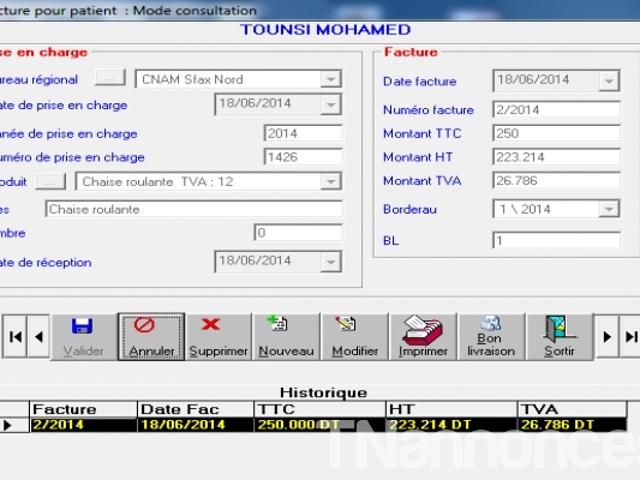Create new invoice with Nouveau

coord(286,337)
